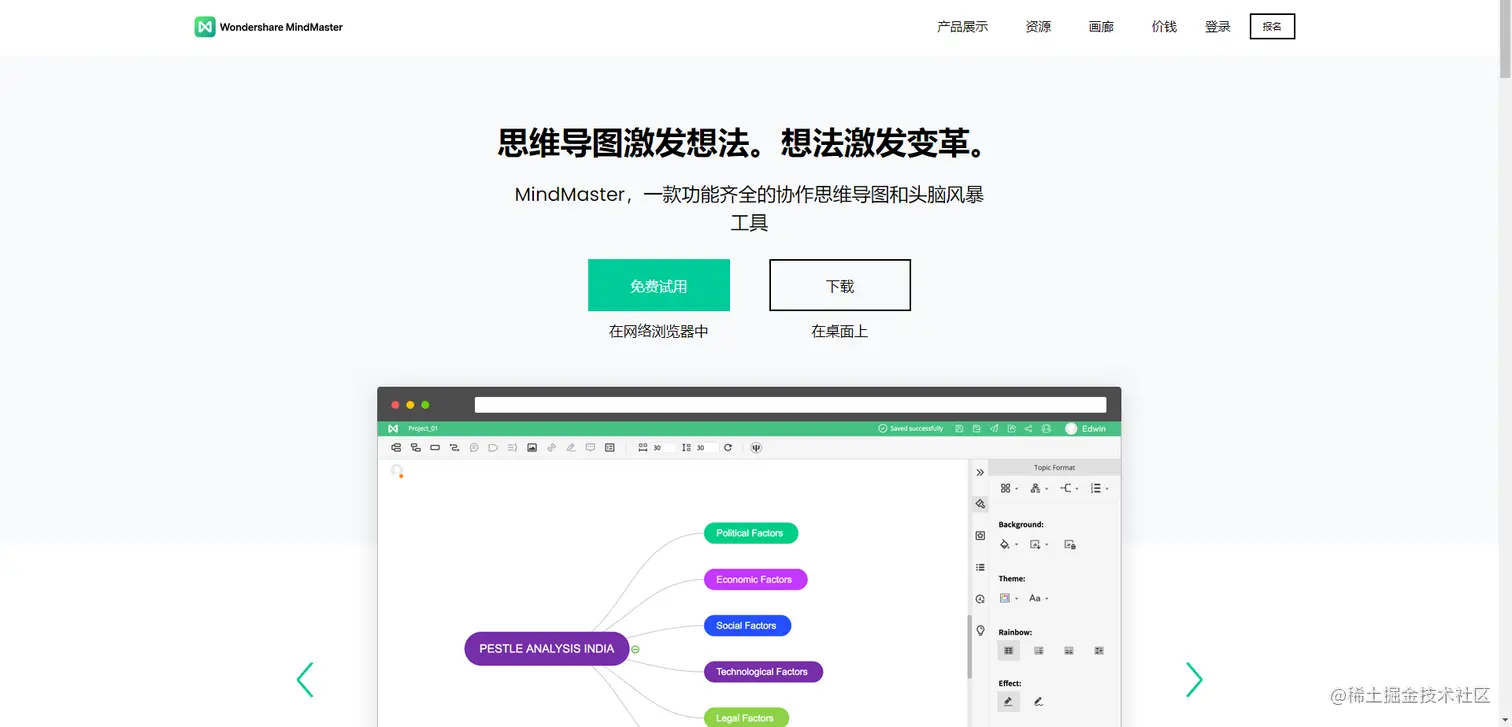Click the save icon in green header

(x=959, y=428)
